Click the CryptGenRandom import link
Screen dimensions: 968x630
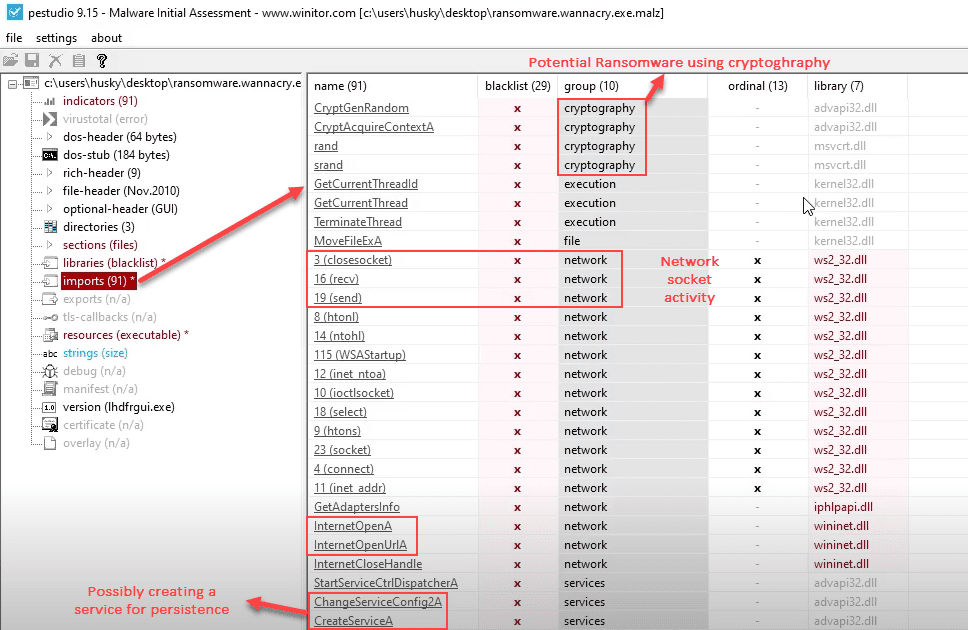pyautogui.click(x=361, y=108)
